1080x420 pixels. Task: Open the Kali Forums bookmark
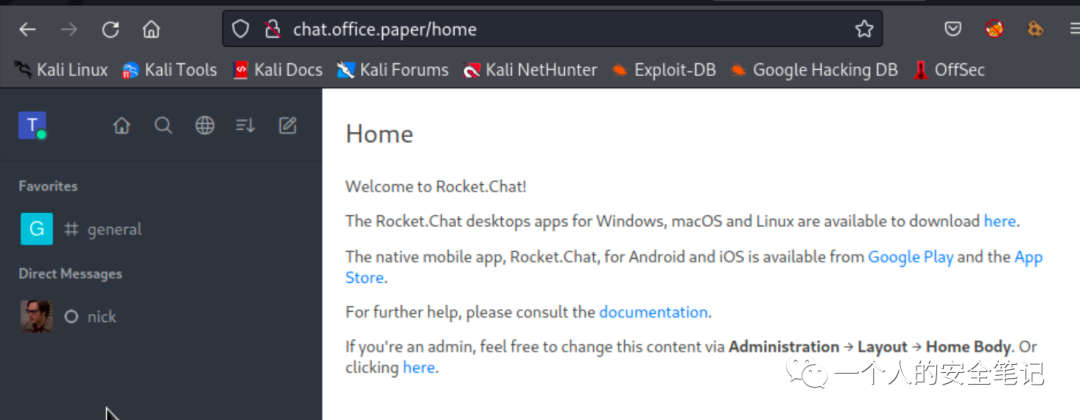pos(393,70)
